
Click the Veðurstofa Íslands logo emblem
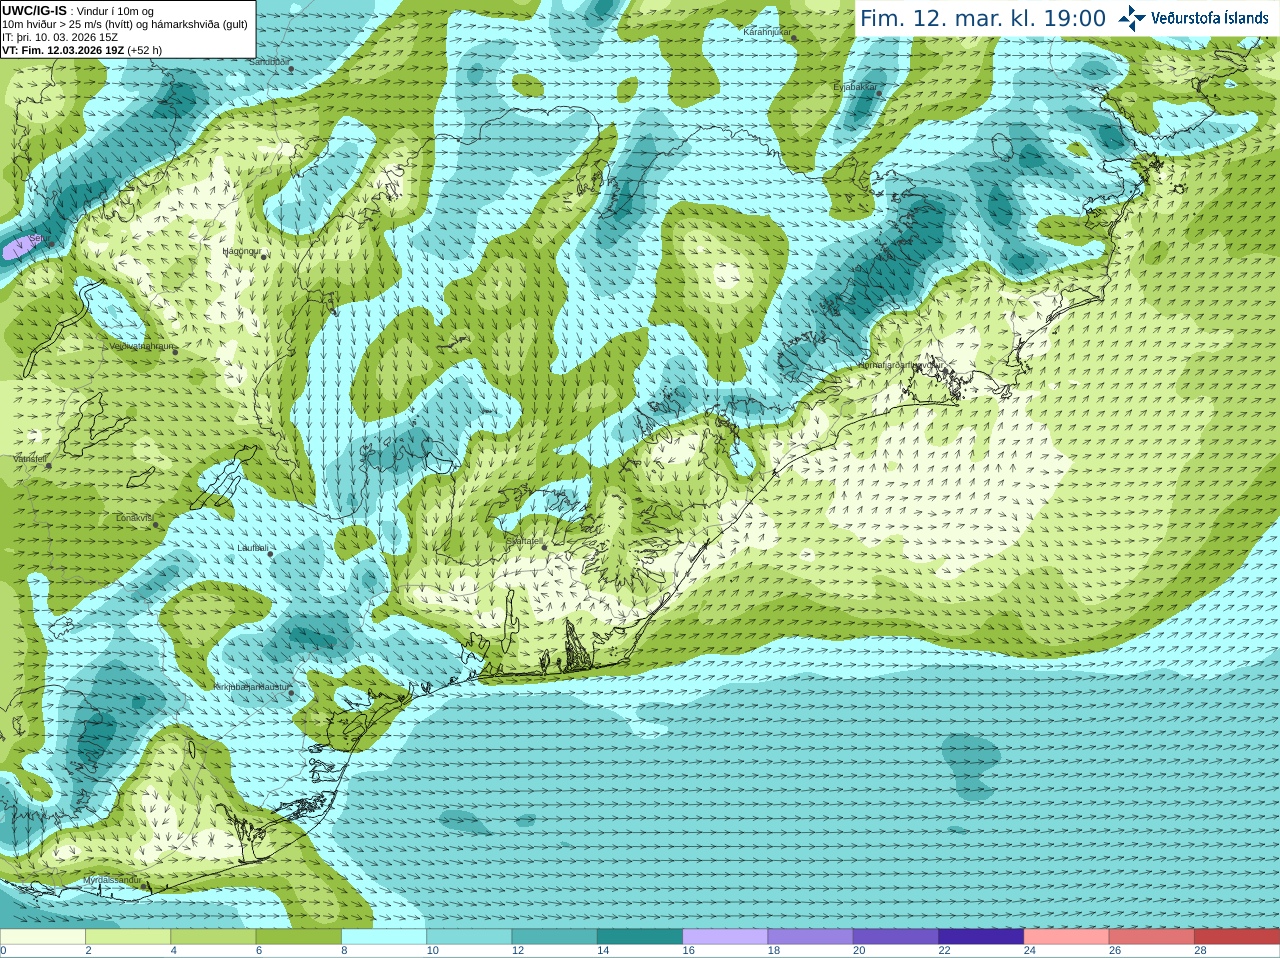1132,18
